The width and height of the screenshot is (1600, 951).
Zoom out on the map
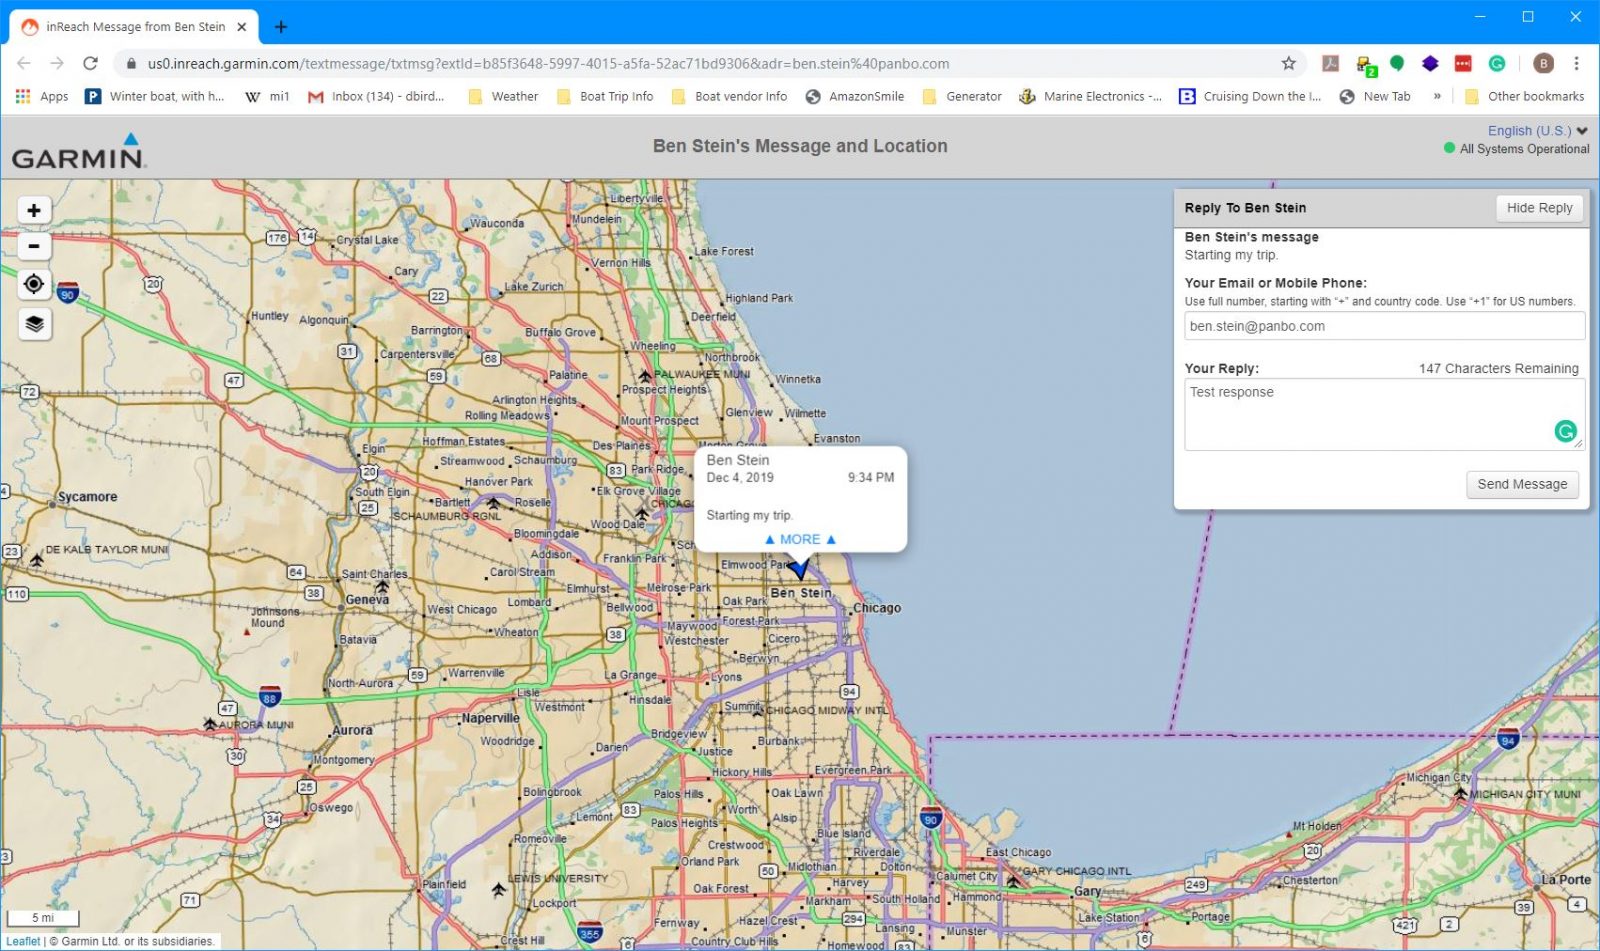pos(34,246)
